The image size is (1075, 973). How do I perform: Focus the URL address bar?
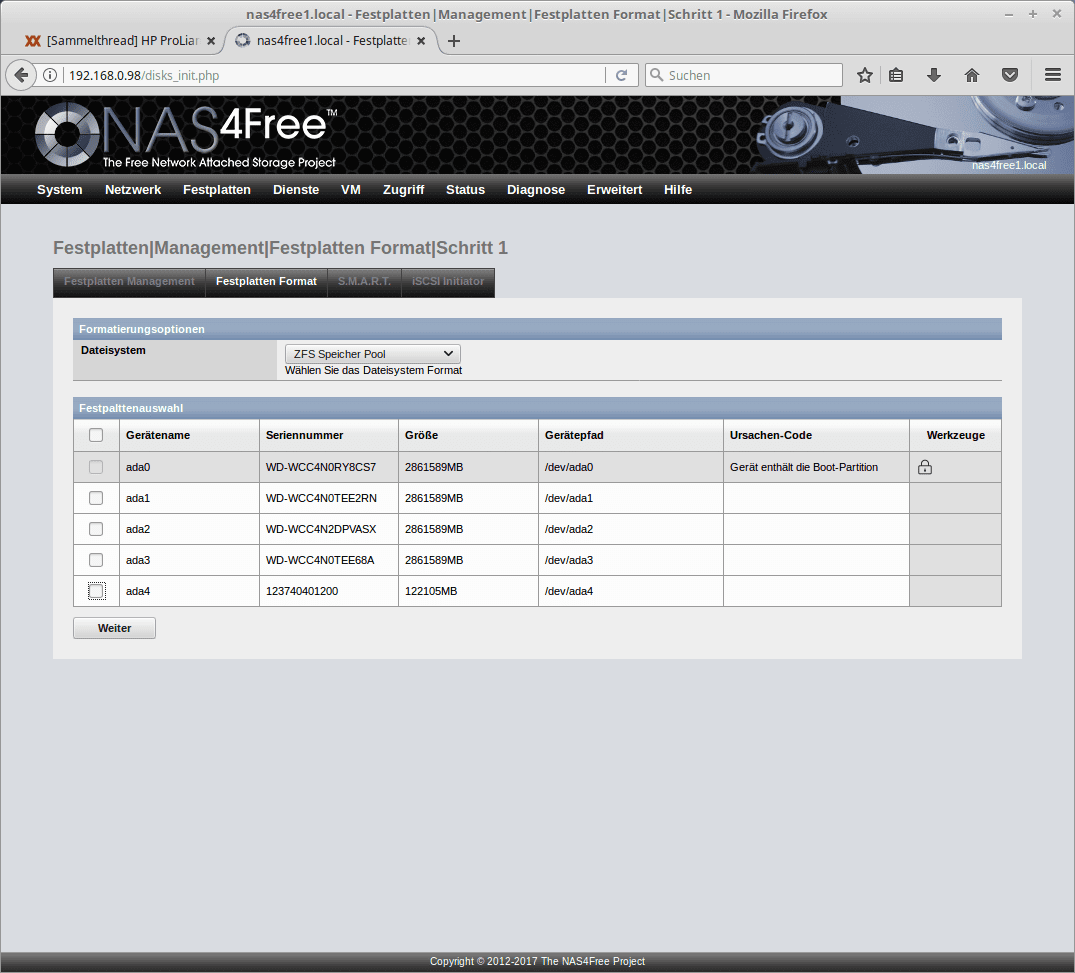pos(335,75)
